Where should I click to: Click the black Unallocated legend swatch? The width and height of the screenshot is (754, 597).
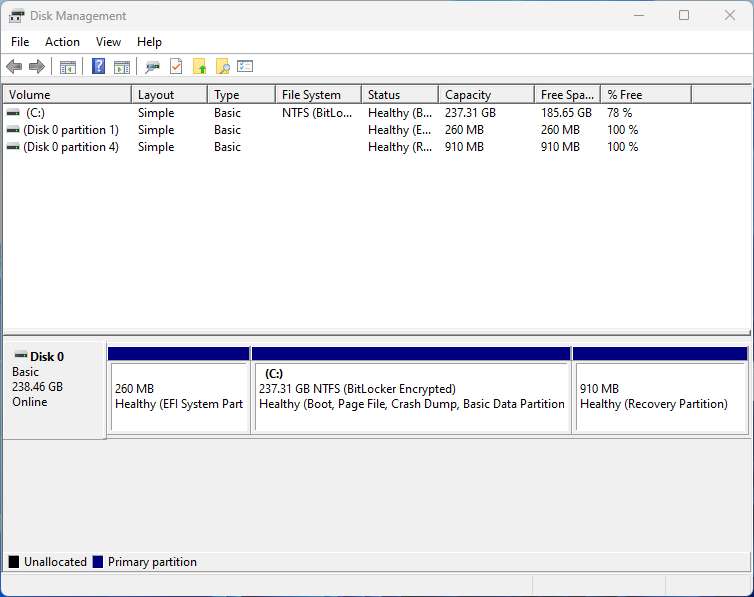[x=14, y=562]
